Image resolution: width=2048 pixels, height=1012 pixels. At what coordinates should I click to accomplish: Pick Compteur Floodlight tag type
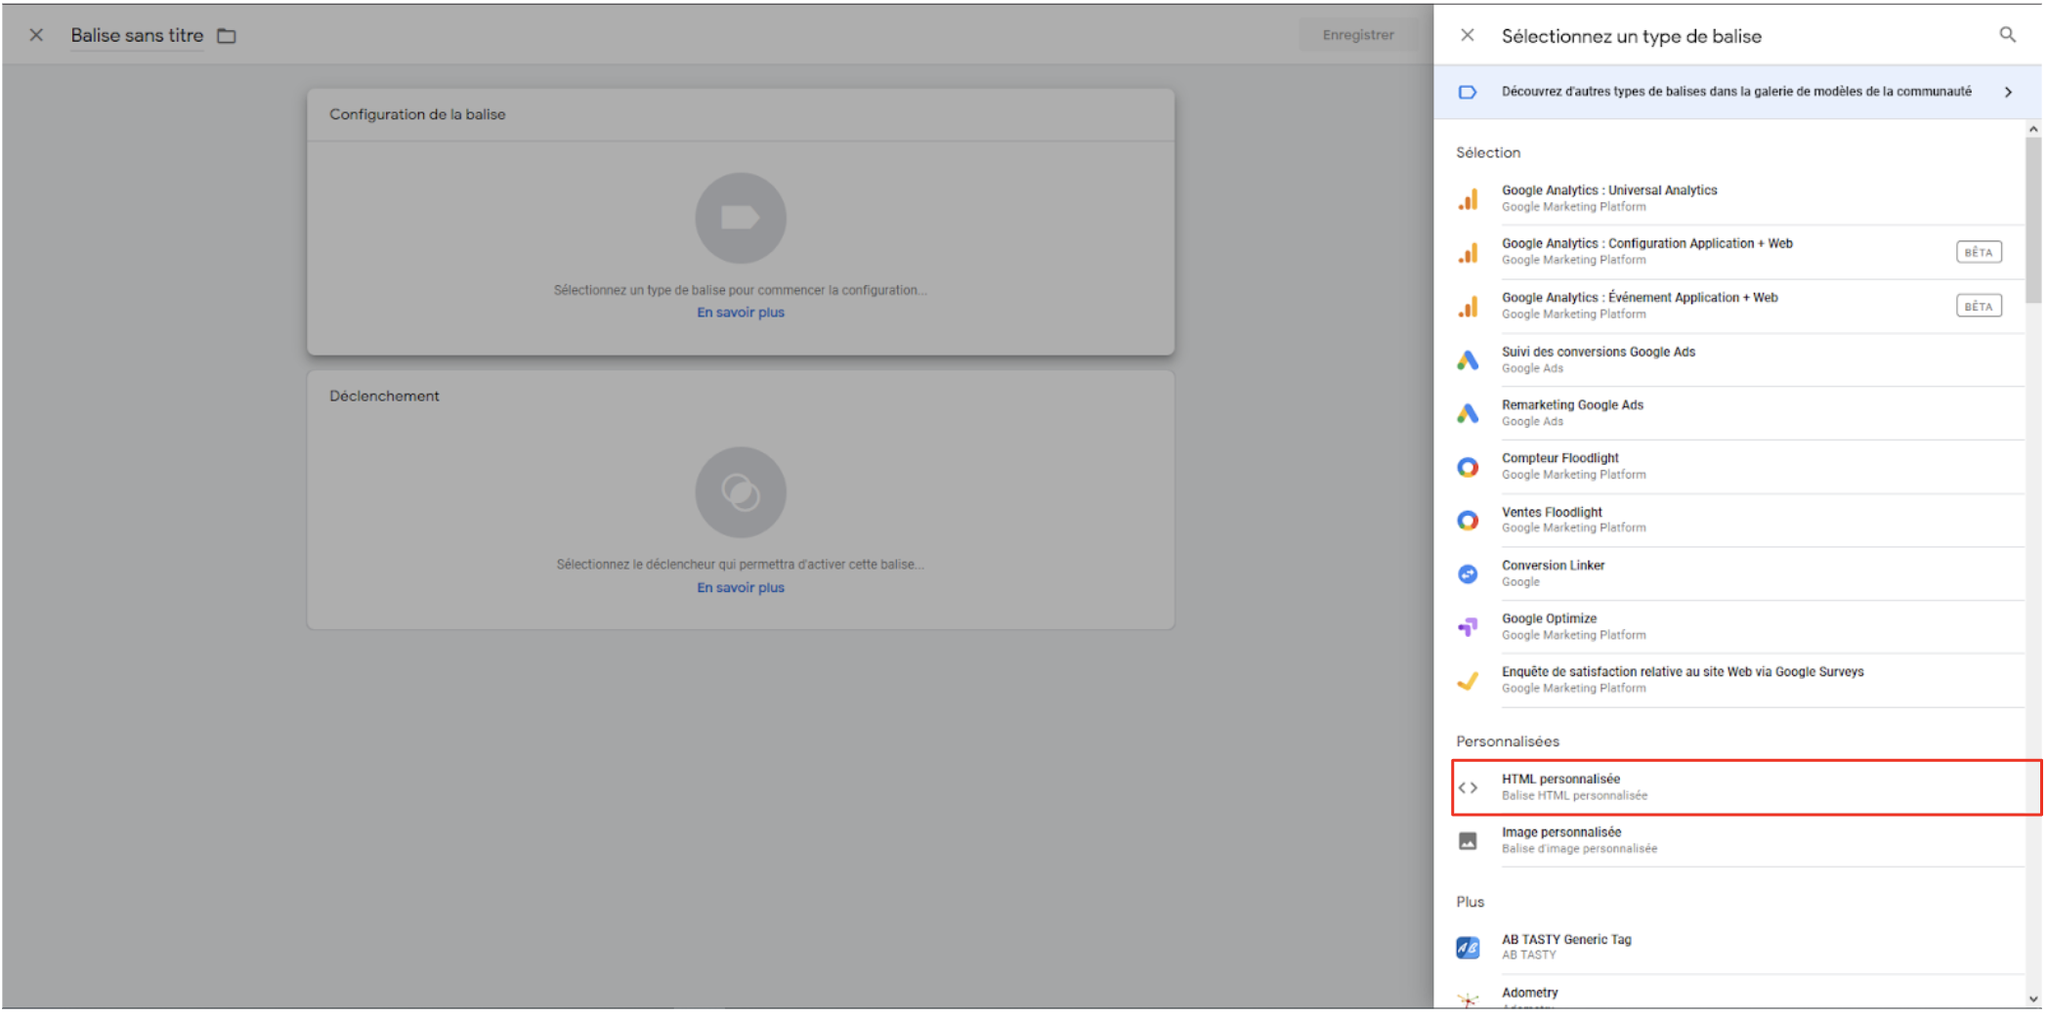(x=1739, y=467)
